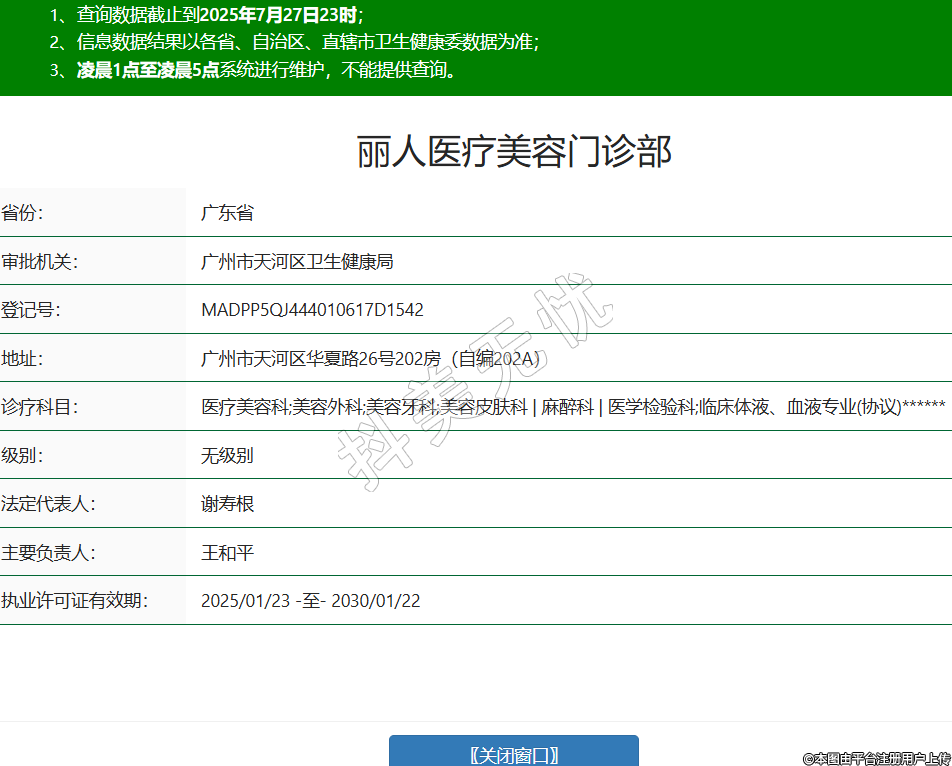The image size is (952, 766).
Task: Select the value 广东省
Action: [x=227, y=213]
